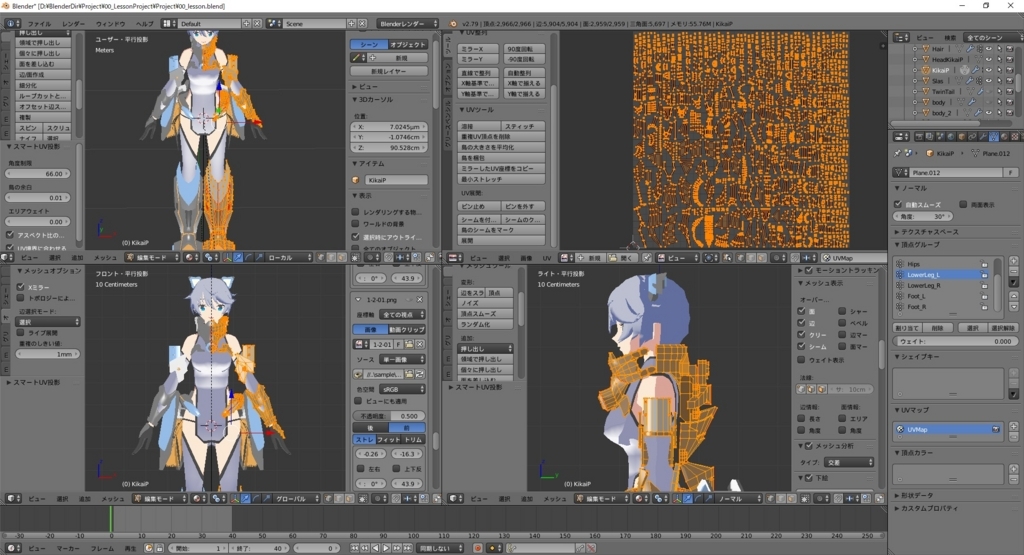Click the ピン止め button
Screen dimensions: 1024x555
pos(479,206)
